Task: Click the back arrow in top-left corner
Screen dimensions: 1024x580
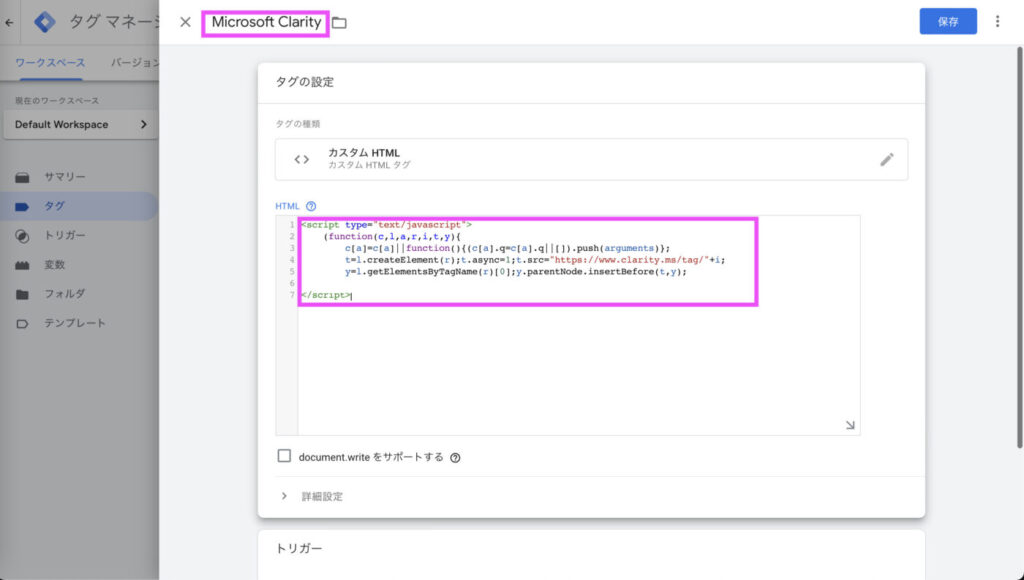Action: [x=9, y=22]
